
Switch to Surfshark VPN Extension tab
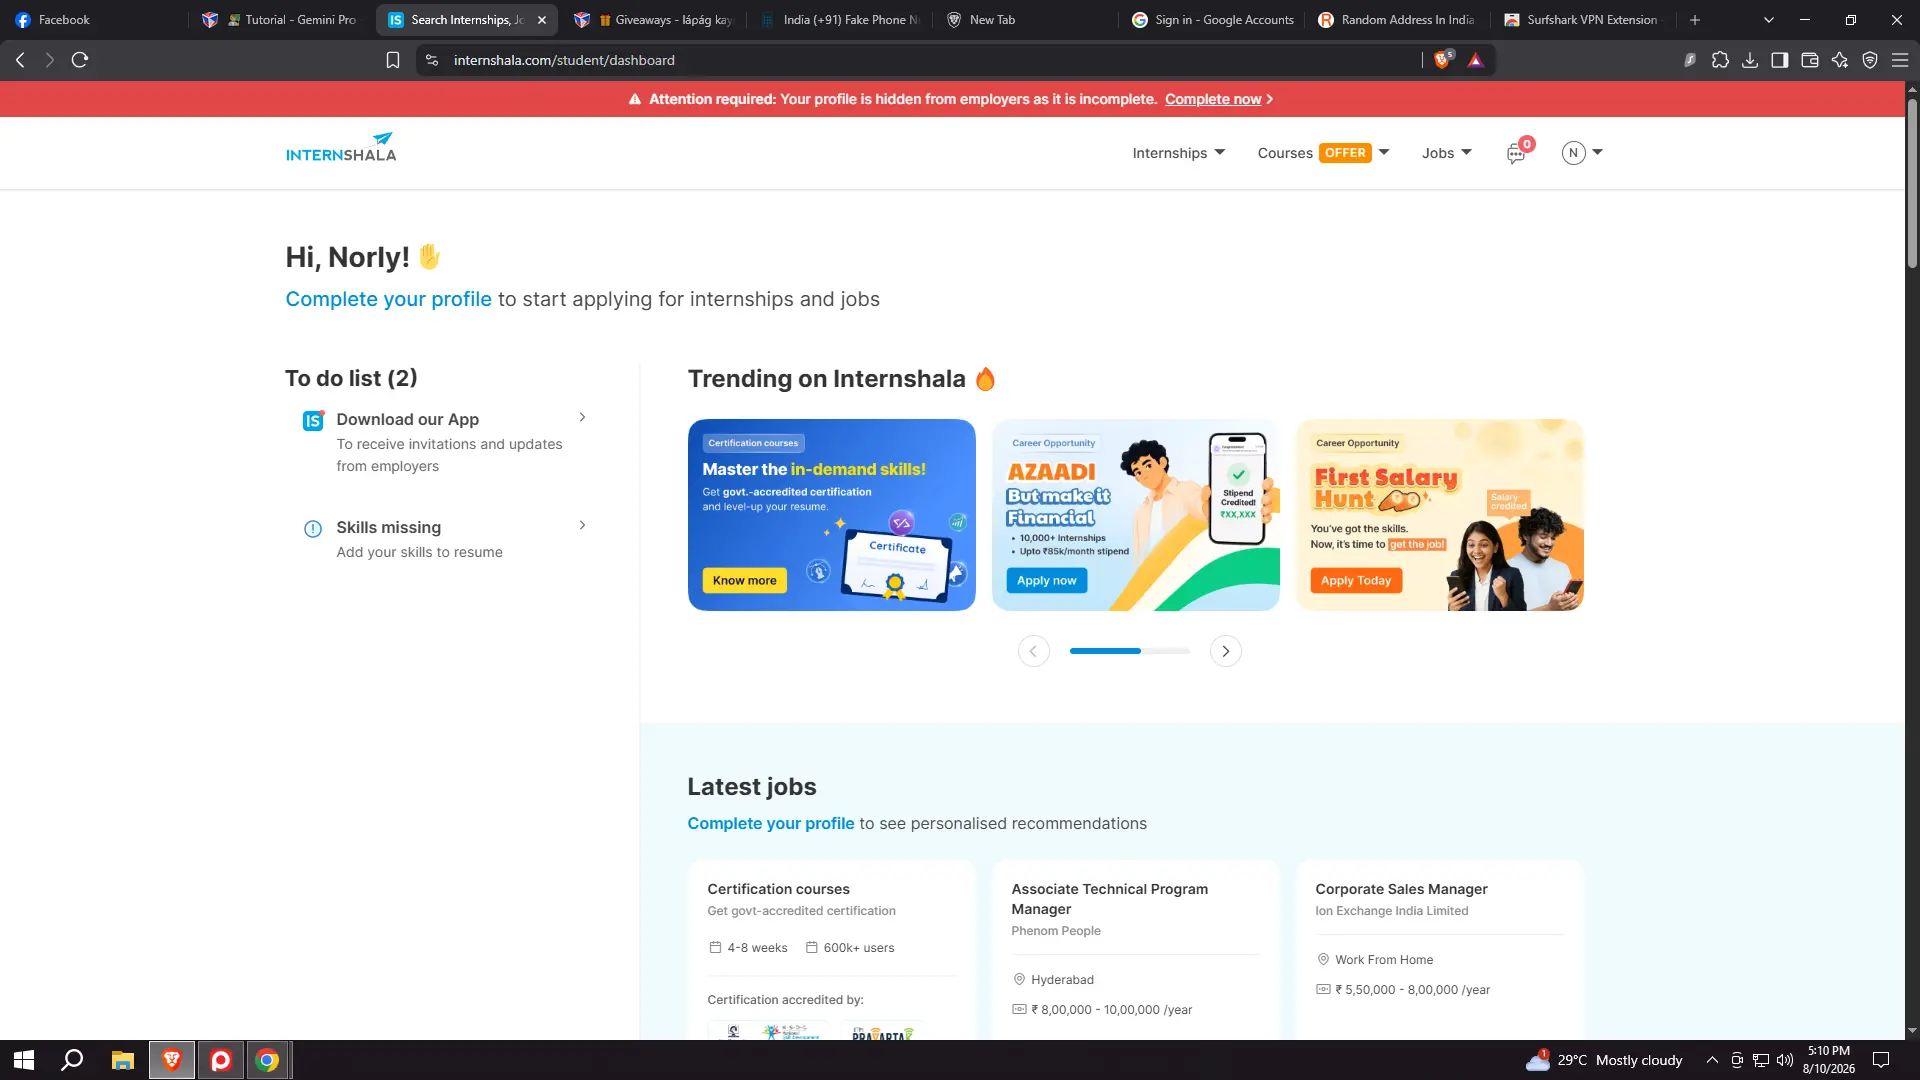[x=1583, y=20]
